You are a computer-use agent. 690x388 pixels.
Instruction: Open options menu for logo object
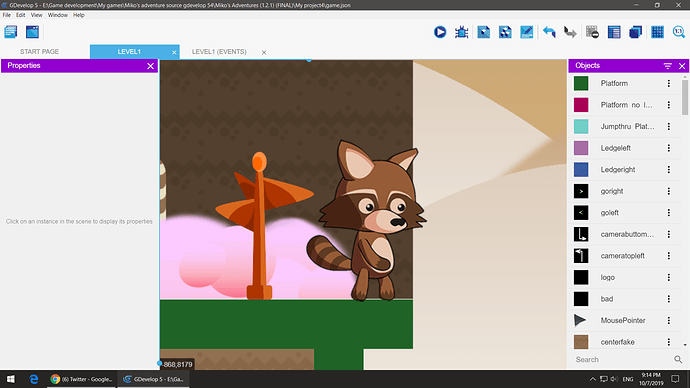pyautogui.click(x=669, y=277)
